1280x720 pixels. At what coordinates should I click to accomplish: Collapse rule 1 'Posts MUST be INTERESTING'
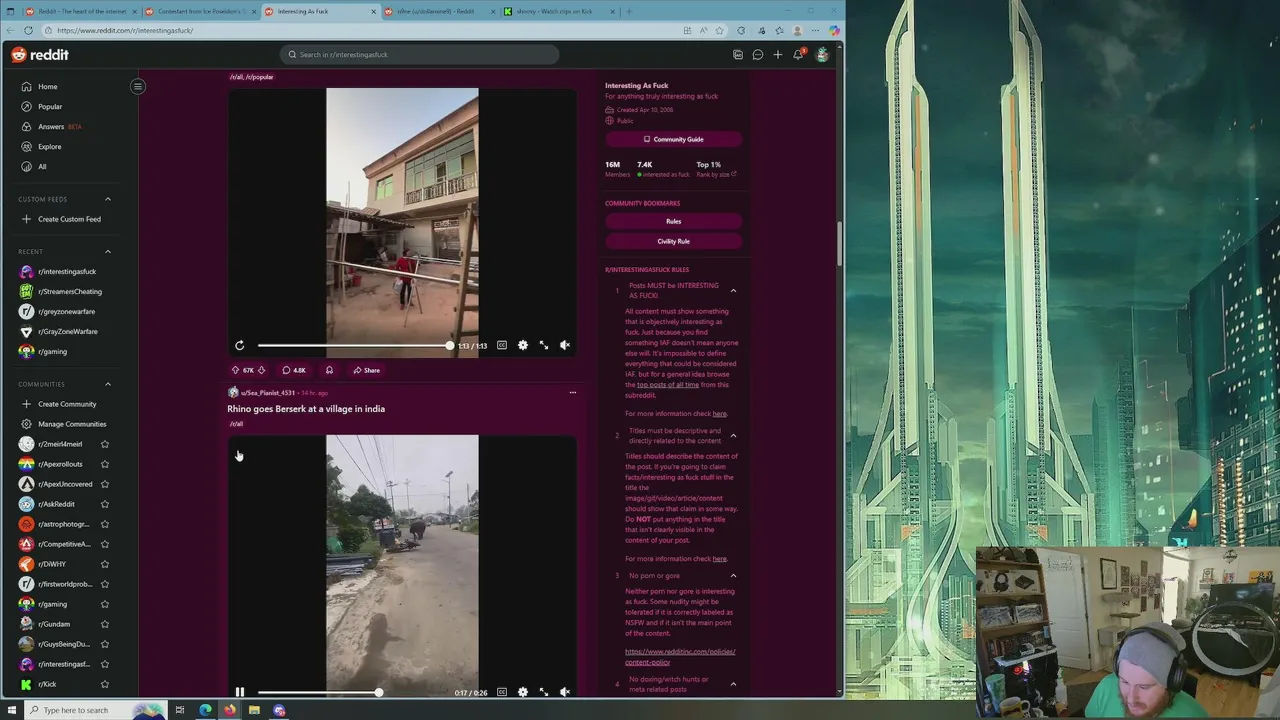click(x=733, y=291)
